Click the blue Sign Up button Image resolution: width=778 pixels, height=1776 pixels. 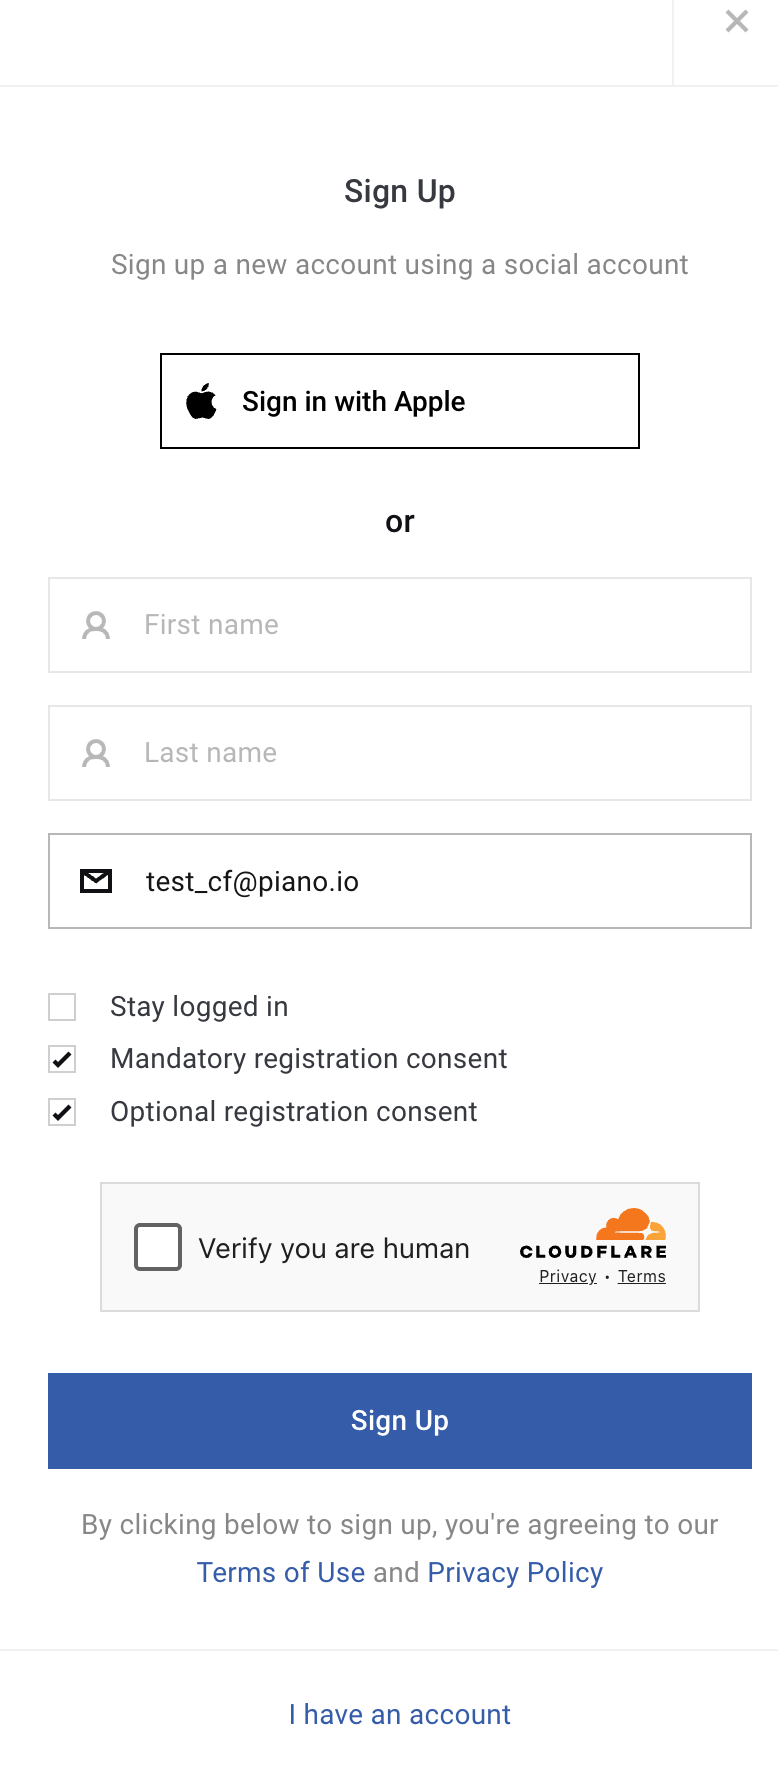[x=400, y=1421]
